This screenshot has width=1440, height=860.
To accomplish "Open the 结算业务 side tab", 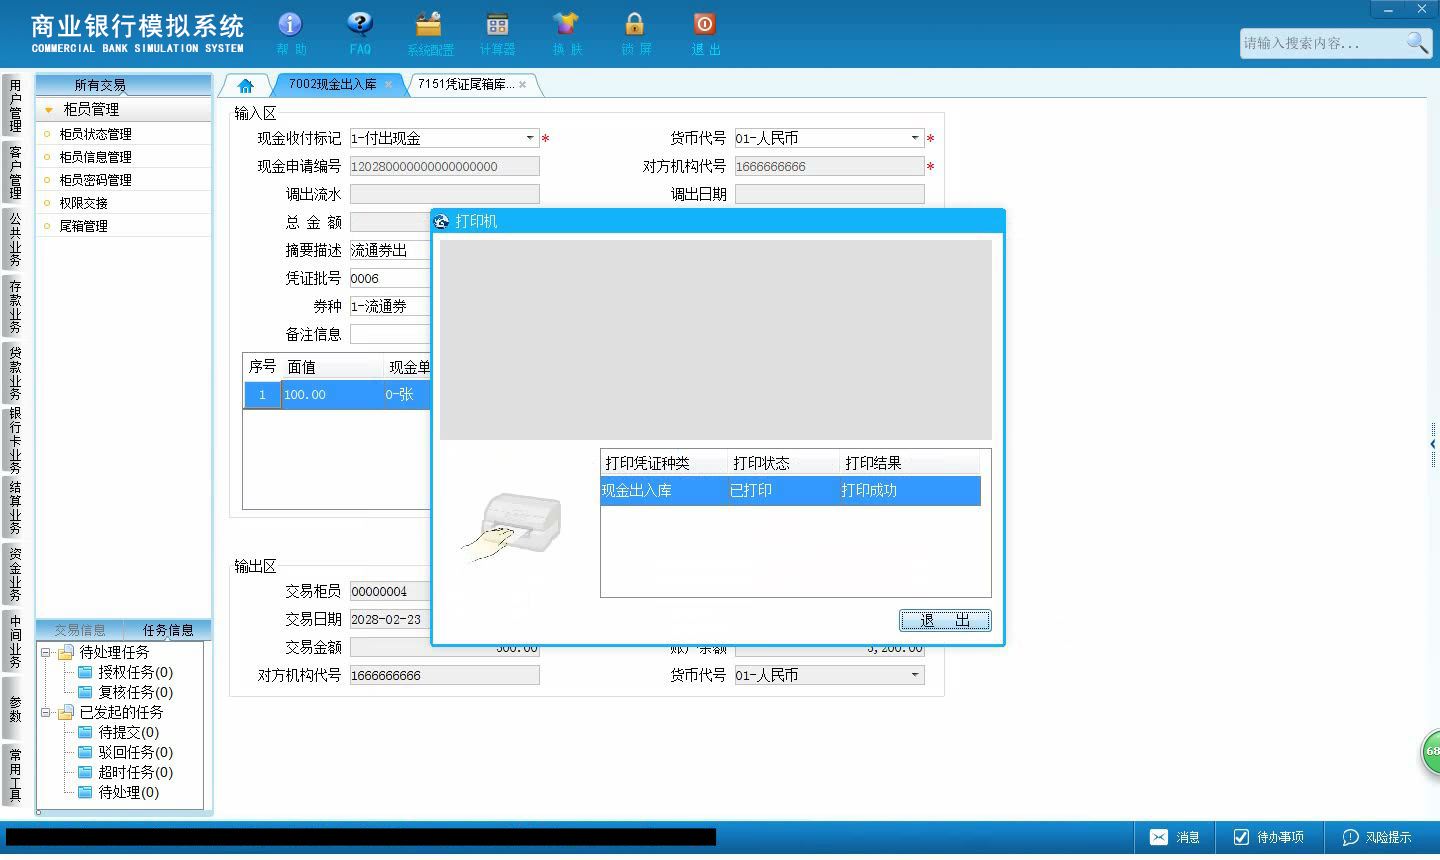I will click(14, 508).
